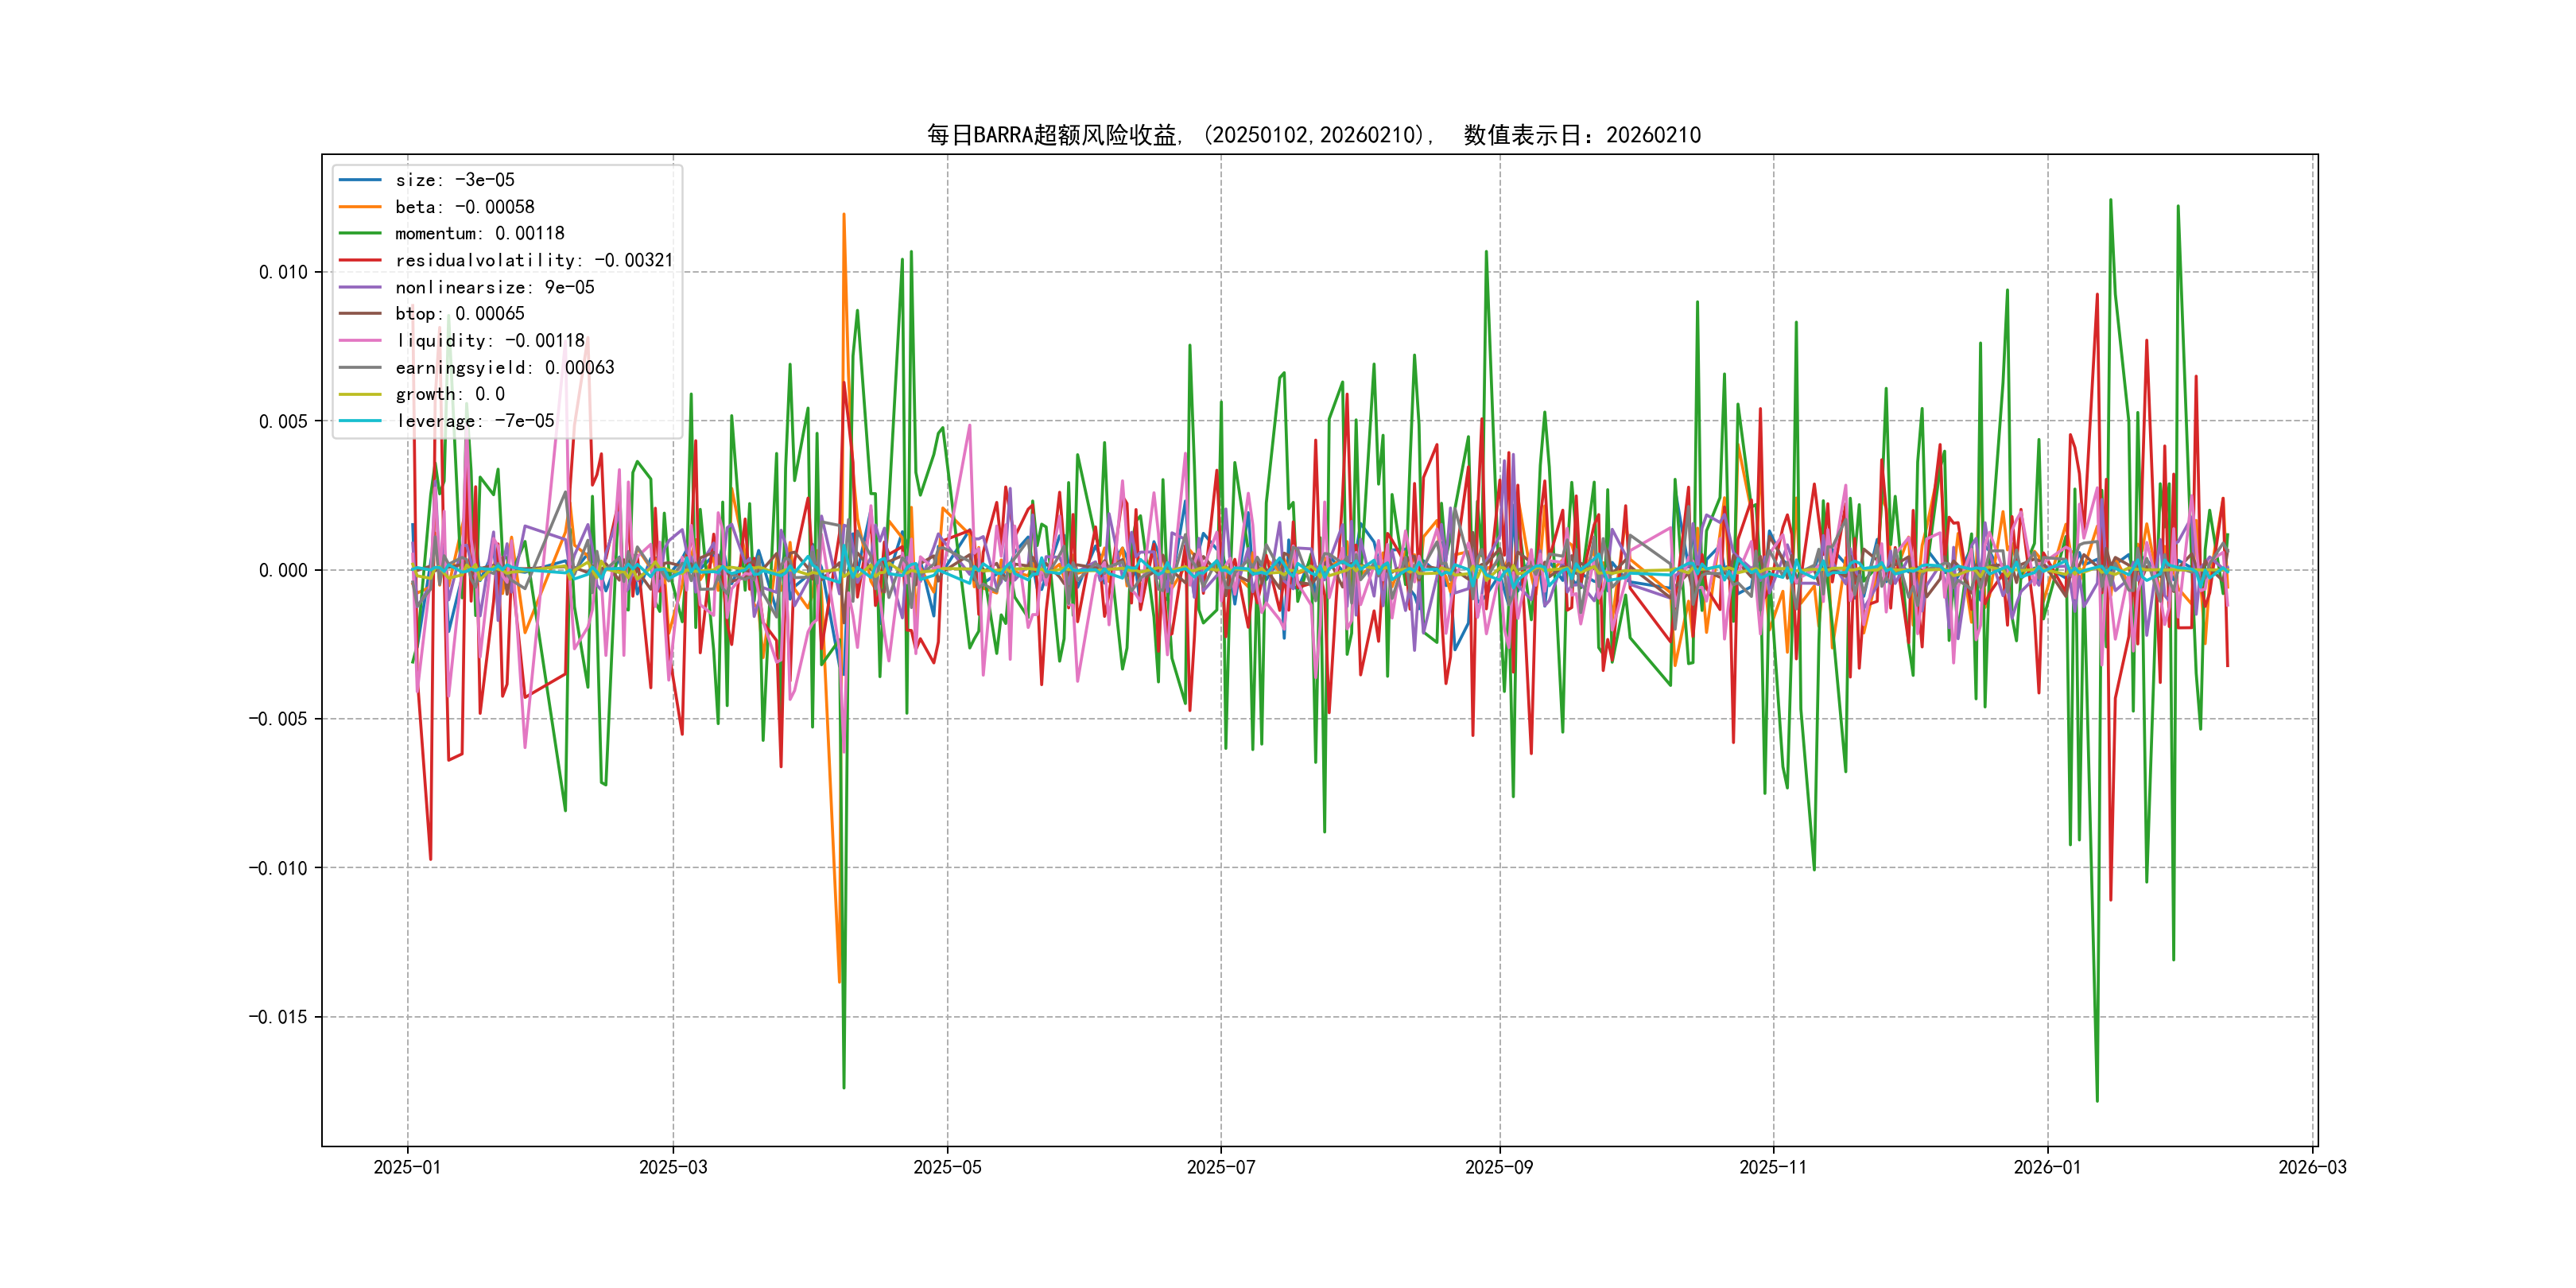Click the green momentum legend swatch
Image resolution: width=2576 pixels, height=1288 pixels.
pyautogui.click(x=360, y=233)
